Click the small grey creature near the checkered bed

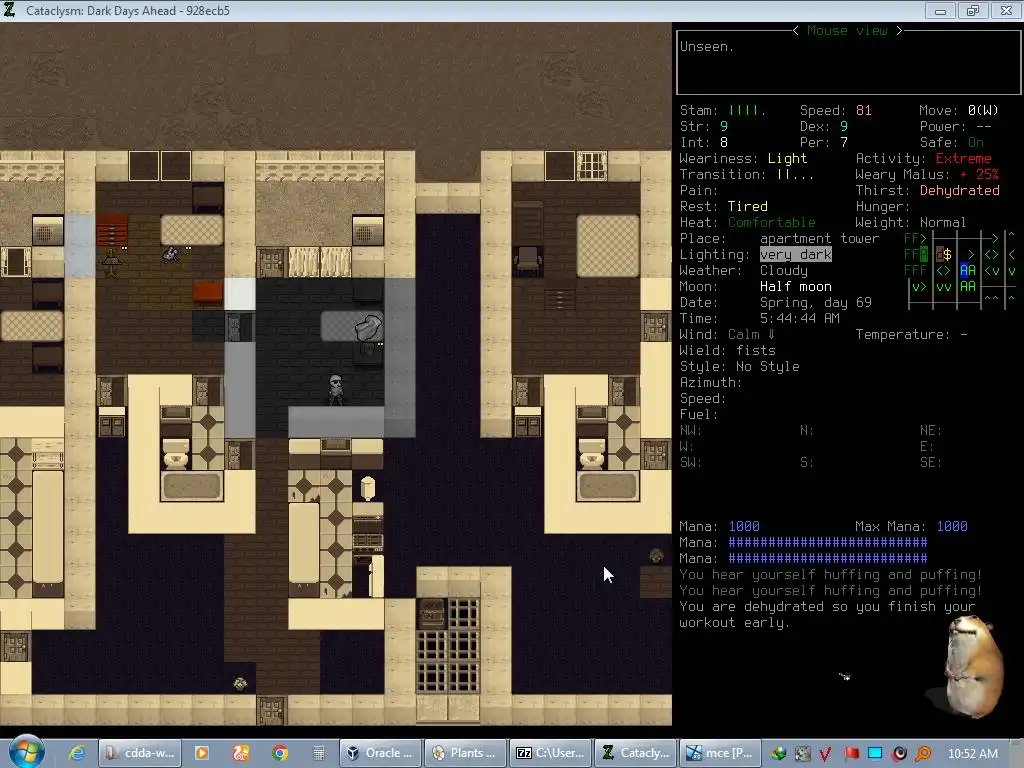[171, 254]
